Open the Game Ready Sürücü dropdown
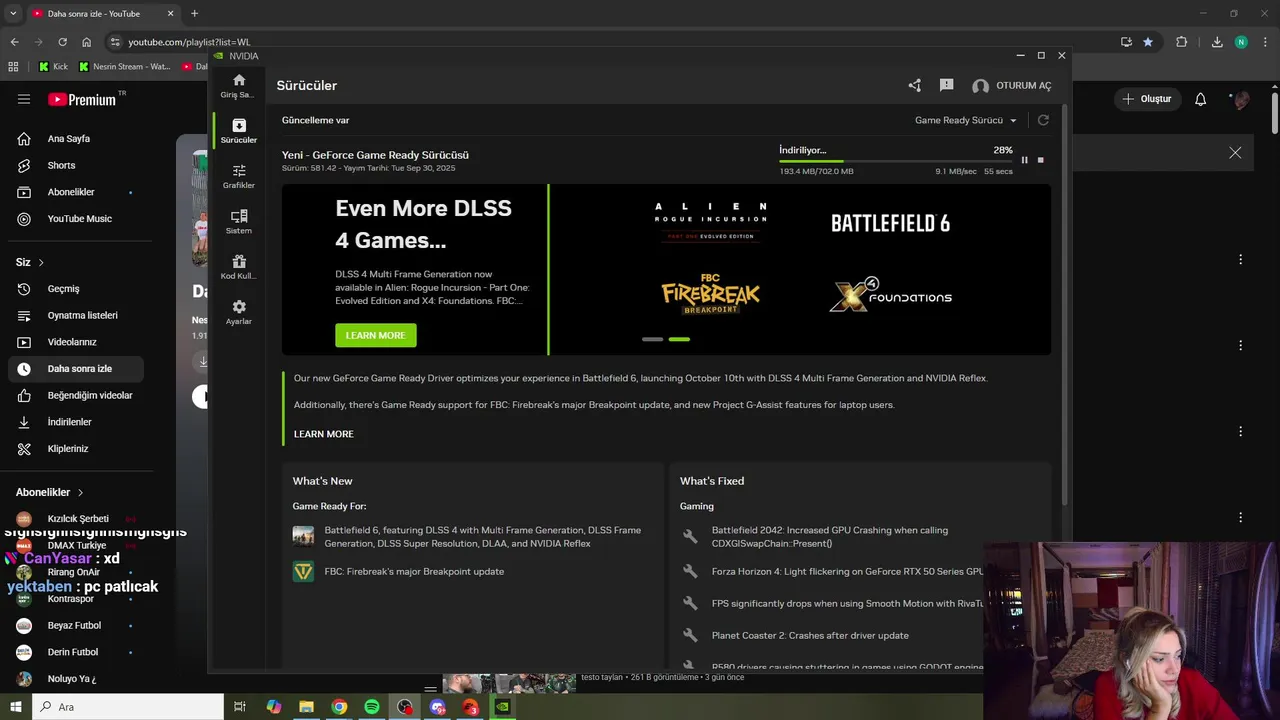 (966, 120)
